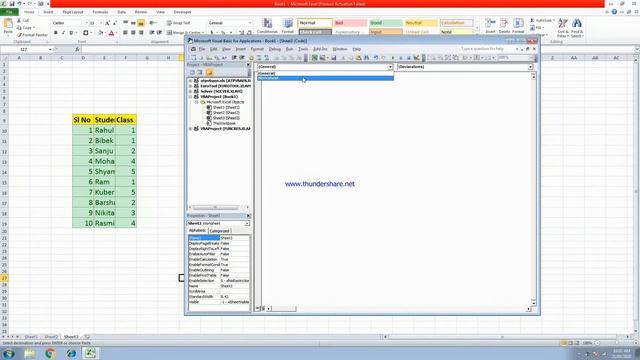Open the Properties object dropdown for Sheet3
Screen dimensions: 640x360
coord(247,224)
